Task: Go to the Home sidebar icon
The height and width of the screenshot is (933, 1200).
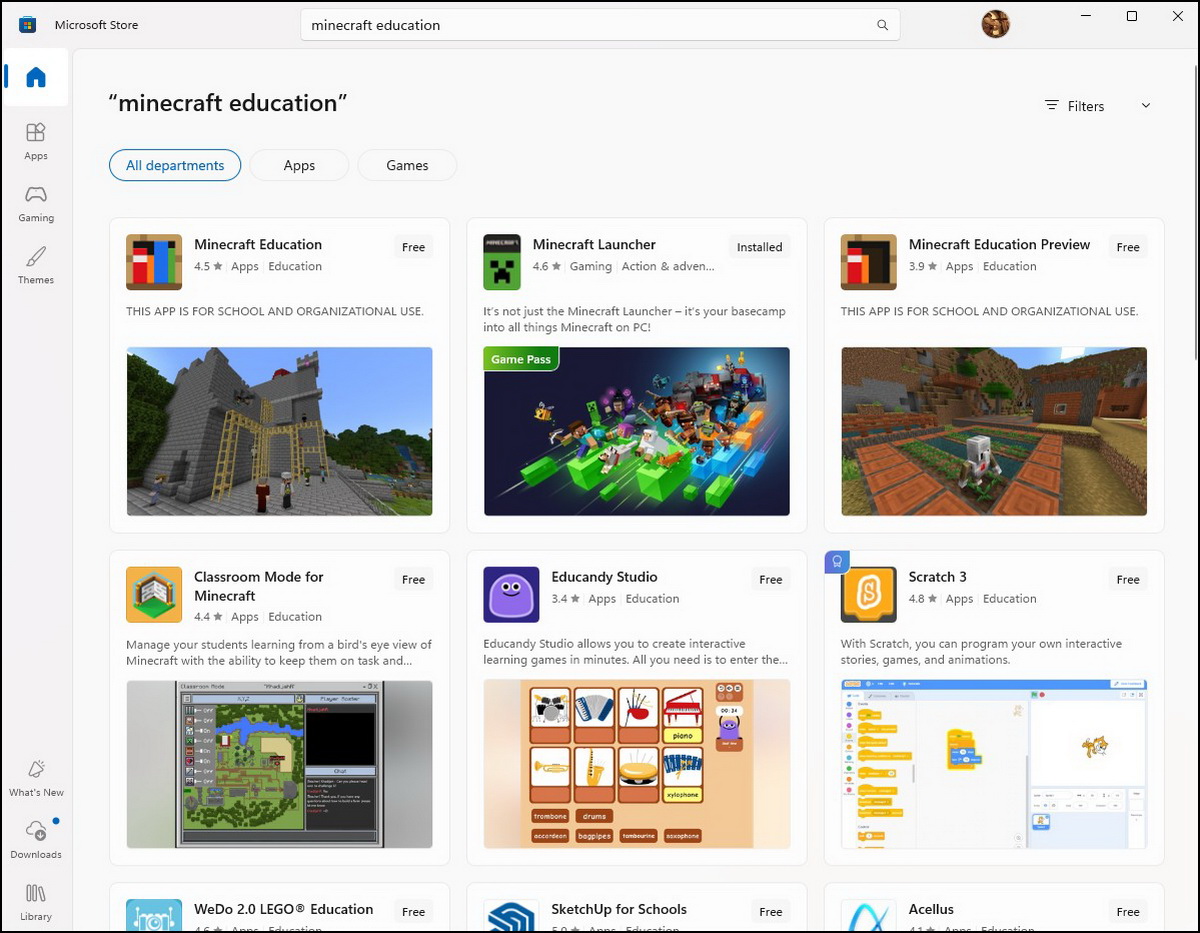Action: pos(36,77)
